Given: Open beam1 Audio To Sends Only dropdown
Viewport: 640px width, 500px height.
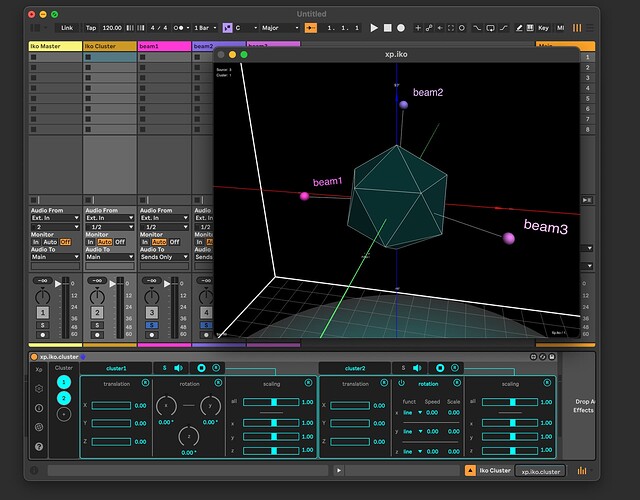Looking at the screenshot, I should tap(162, 257).
